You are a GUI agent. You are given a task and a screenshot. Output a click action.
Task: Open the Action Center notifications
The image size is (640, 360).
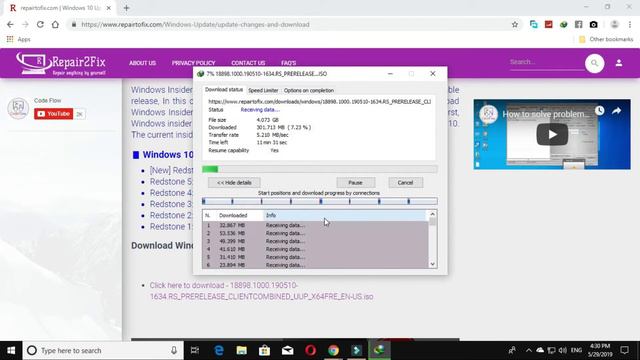click(624, 350)
